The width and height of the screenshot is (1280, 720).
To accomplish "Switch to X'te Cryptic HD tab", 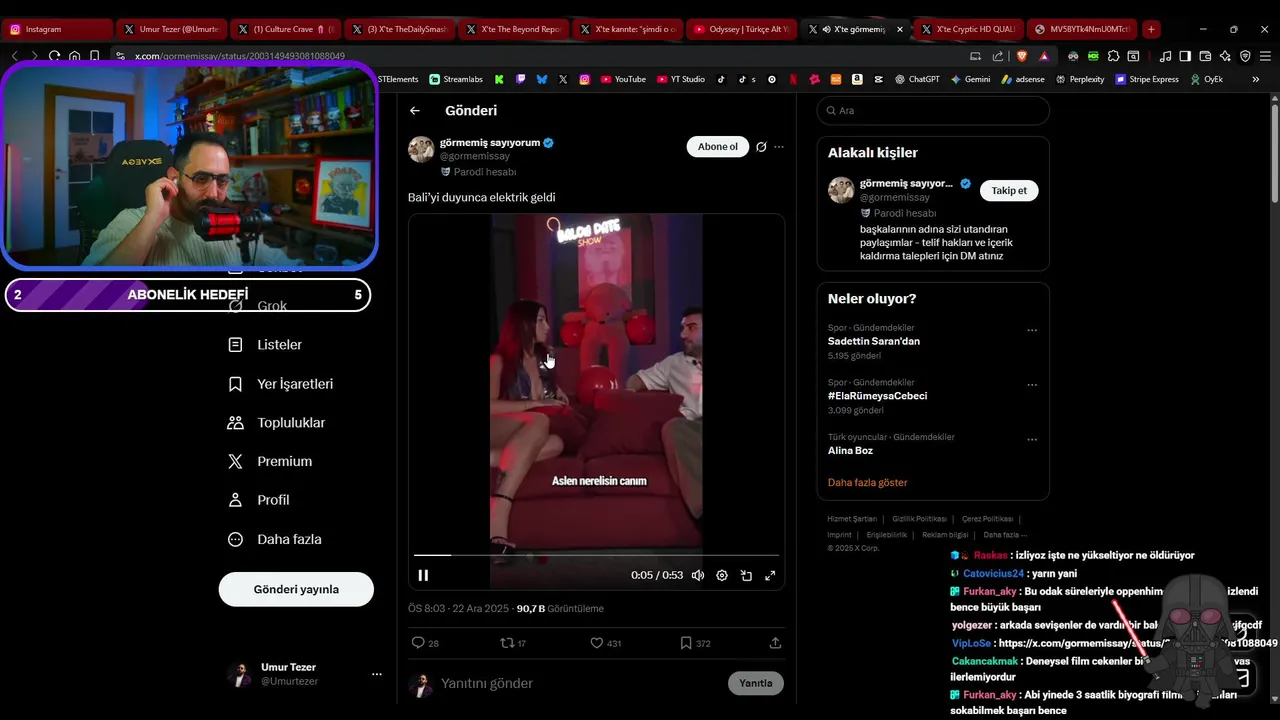I will [968, 29].
